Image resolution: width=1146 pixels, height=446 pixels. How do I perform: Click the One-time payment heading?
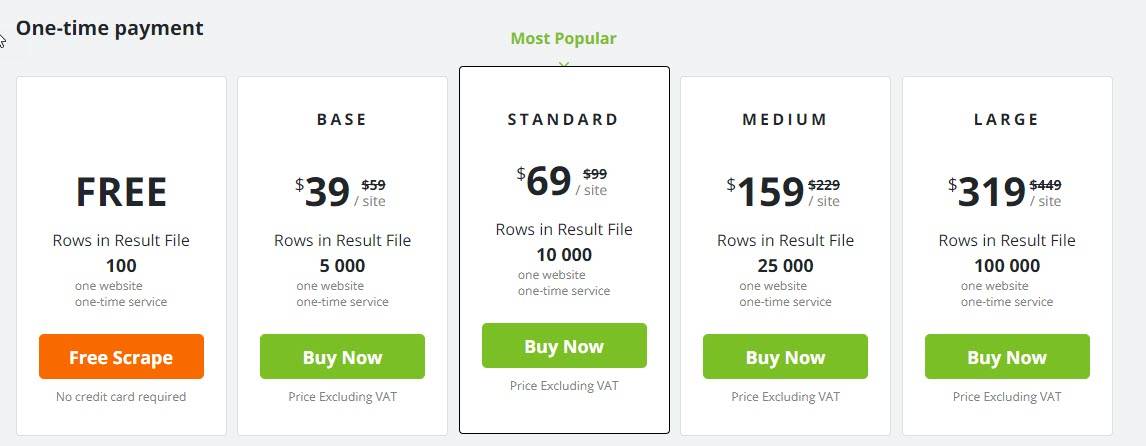[110, 28]
